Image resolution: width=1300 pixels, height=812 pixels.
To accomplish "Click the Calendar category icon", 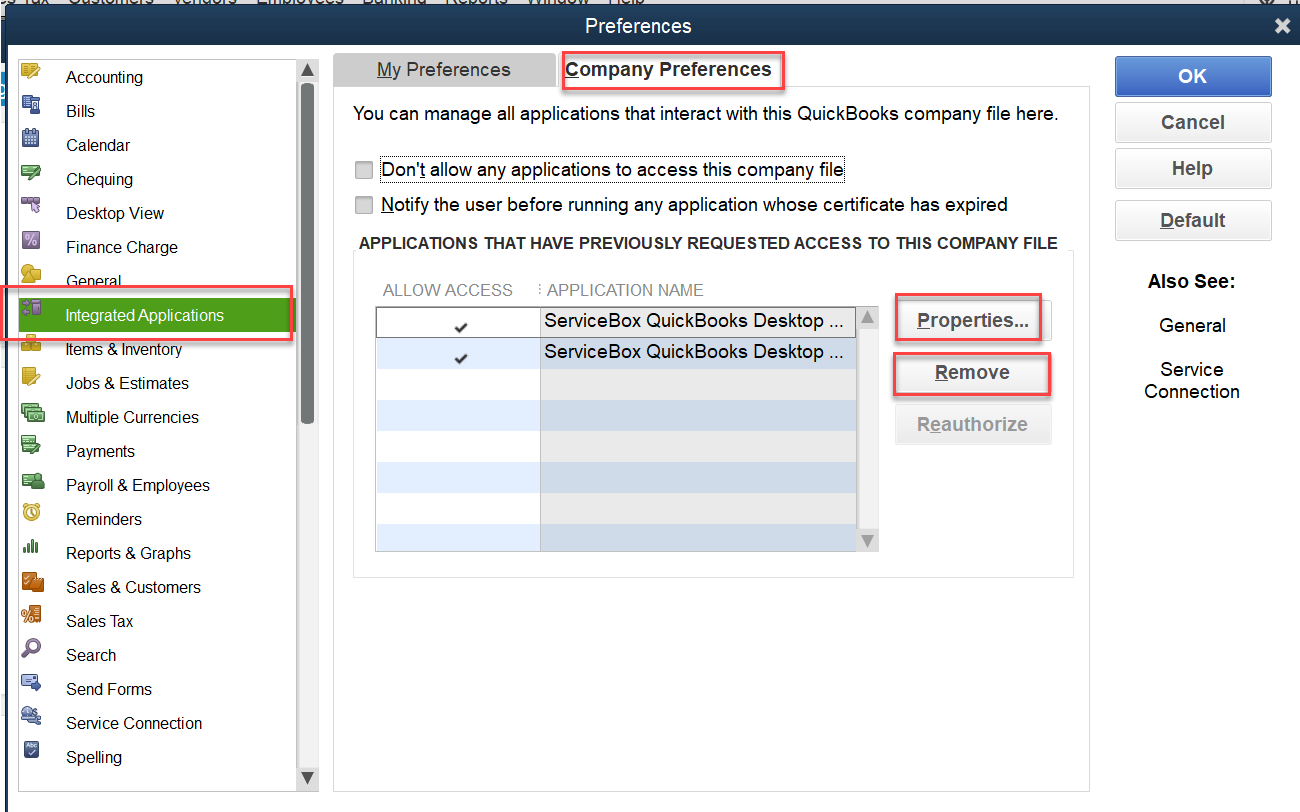I will pos(31,138).
